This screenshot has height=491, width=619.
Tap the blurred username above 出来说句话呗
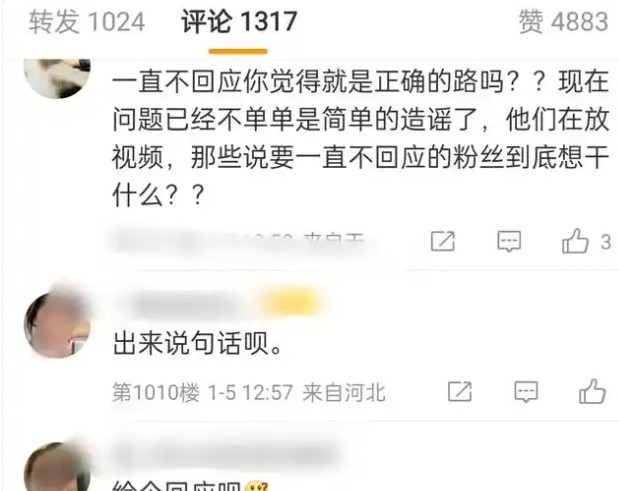[186, 303]
